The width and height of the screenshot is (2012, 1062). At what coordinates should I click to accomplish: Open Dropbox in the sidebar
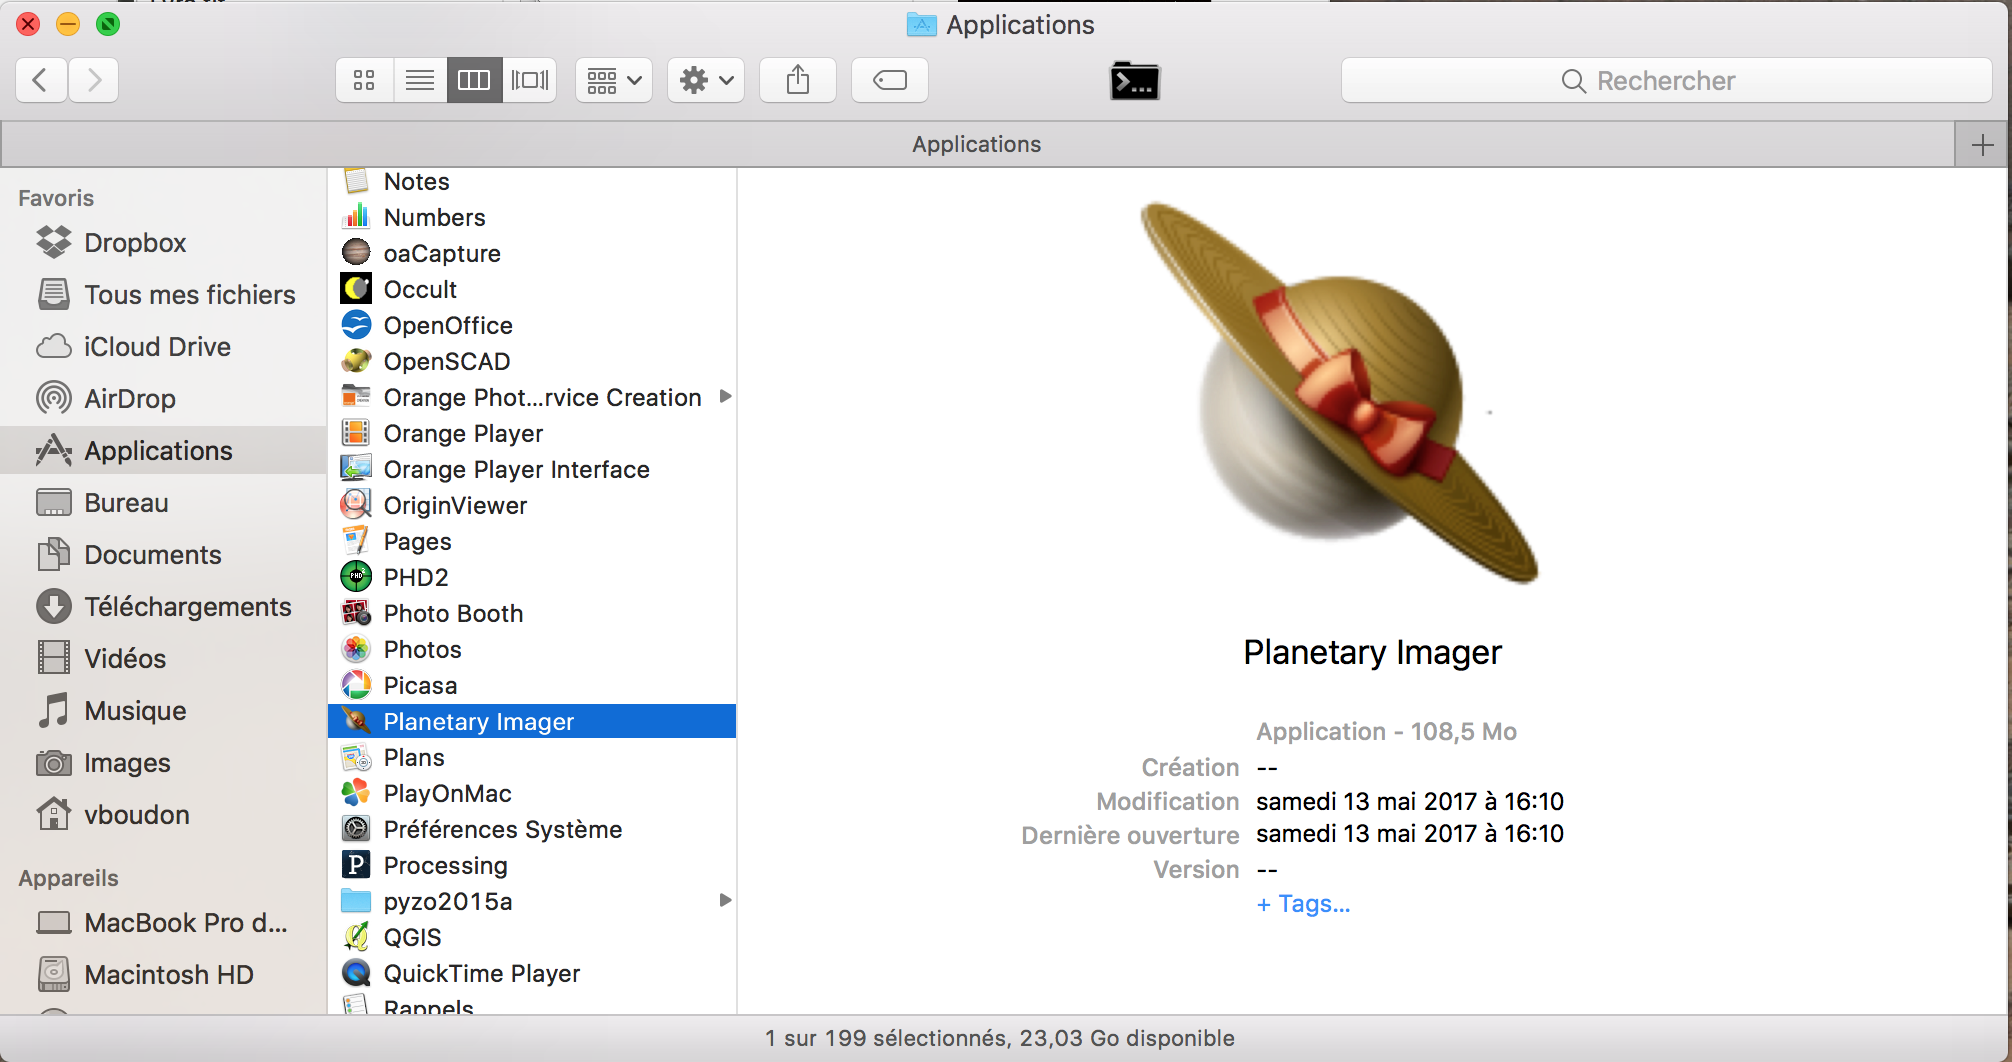[135, 243]
